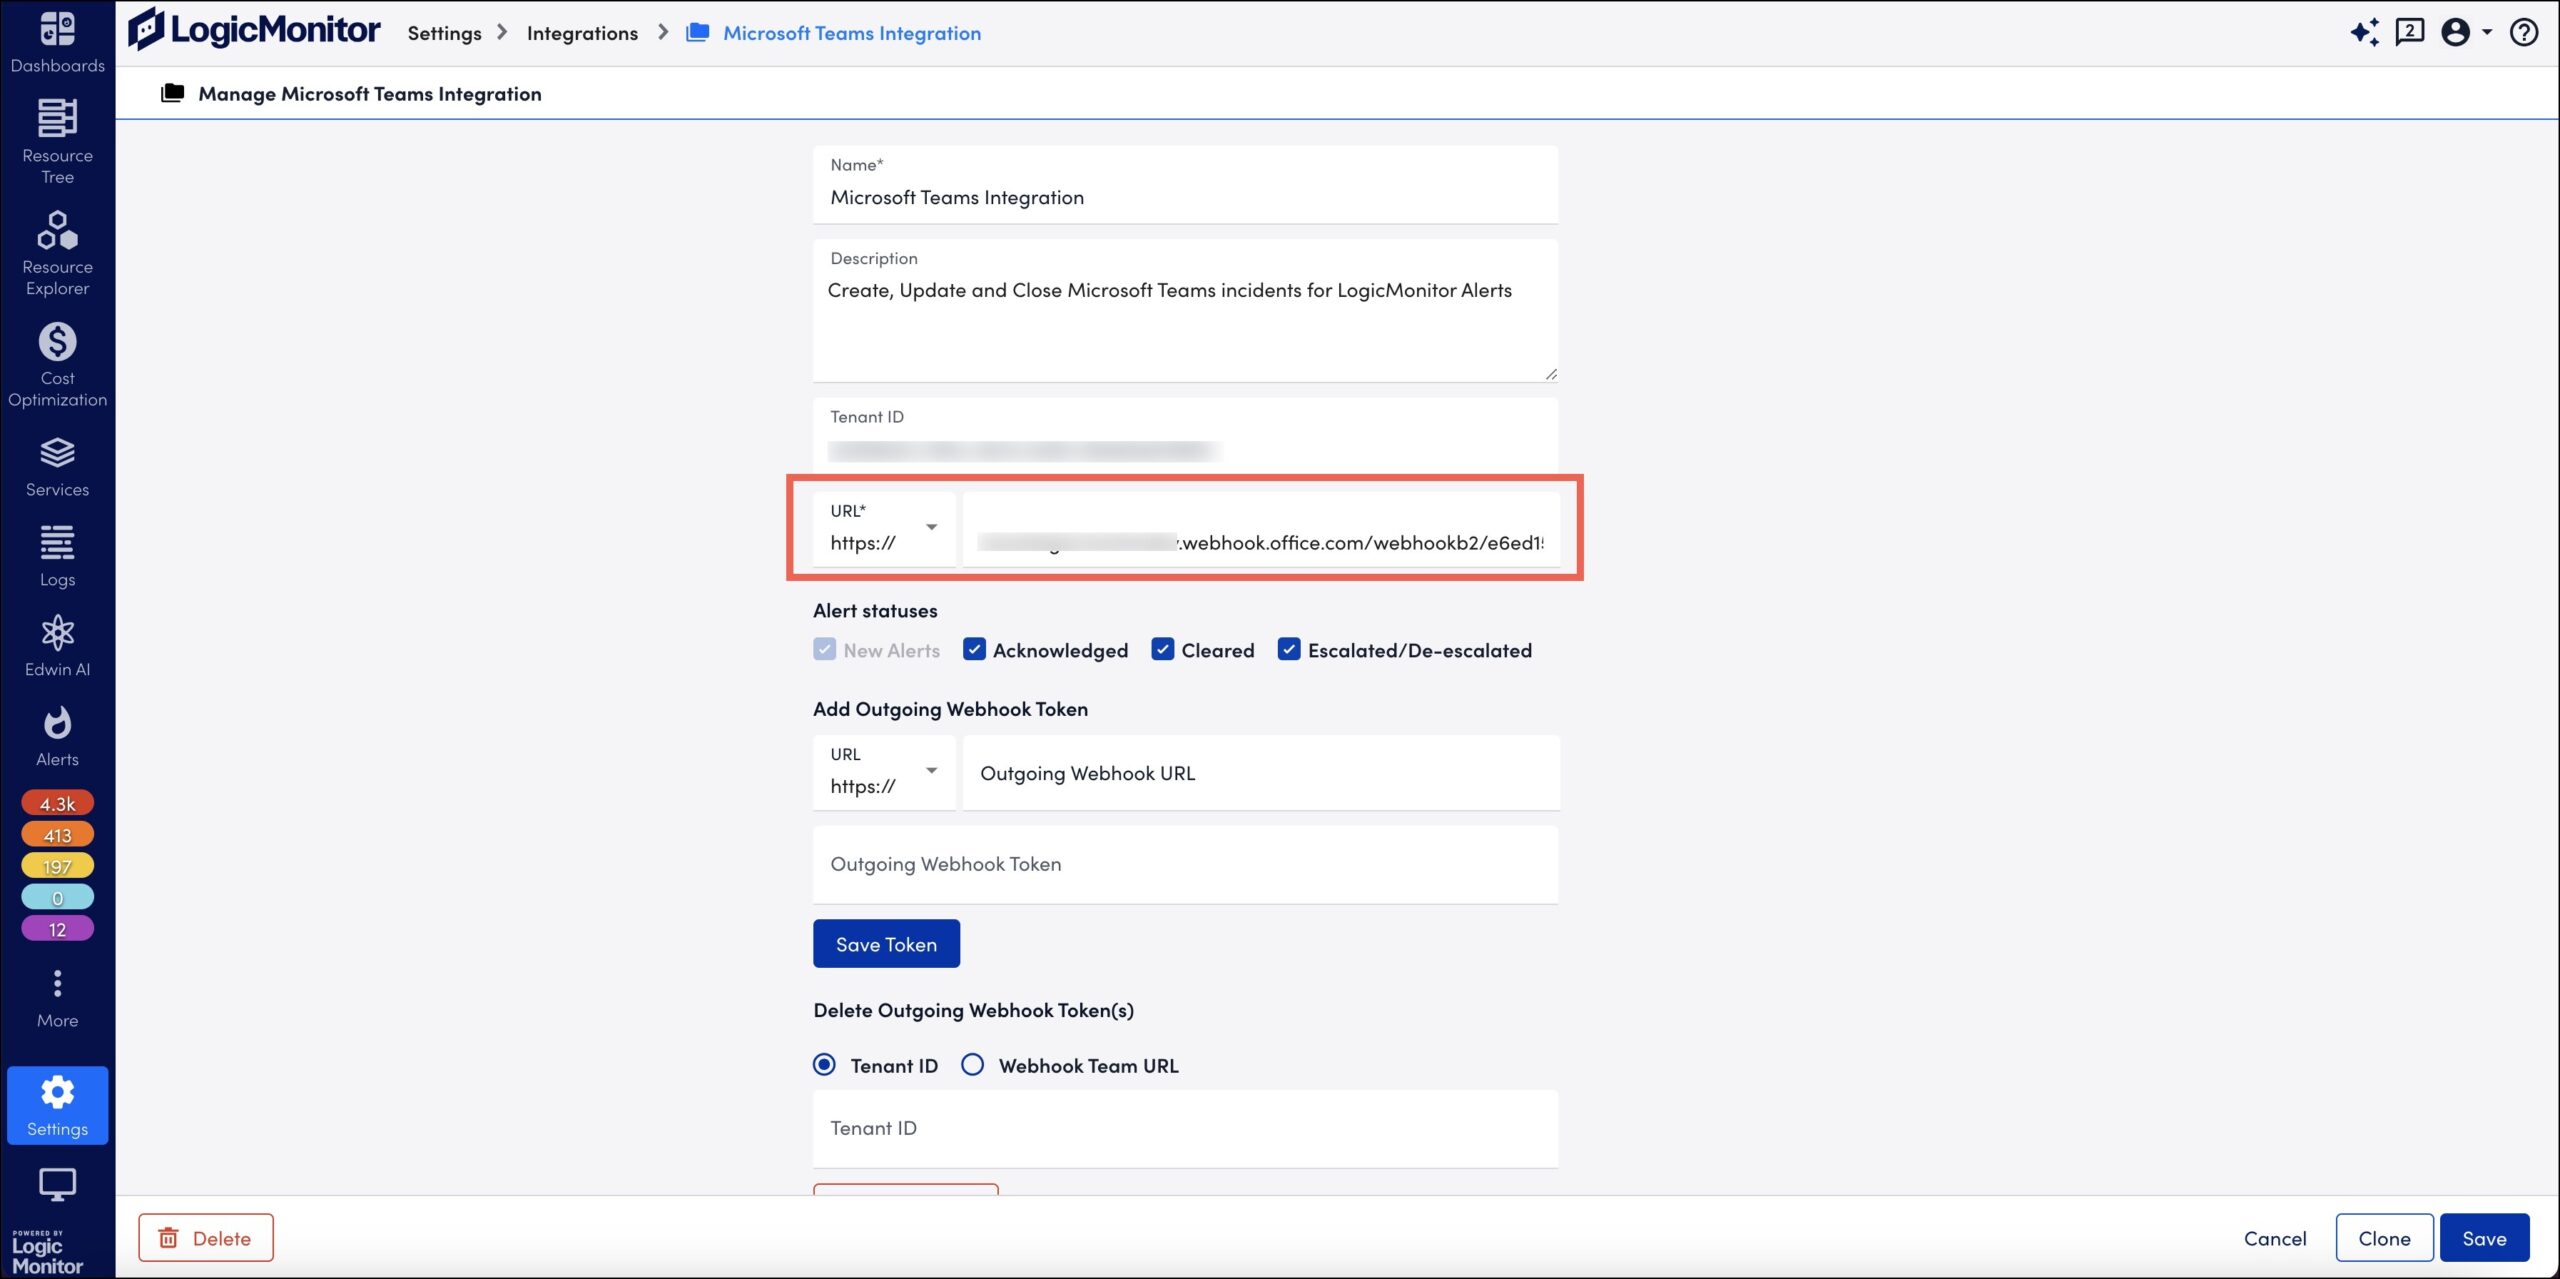The image size is (2560, 1279).
Task: Click the Description resize handle
Action: coord(1550,373)
